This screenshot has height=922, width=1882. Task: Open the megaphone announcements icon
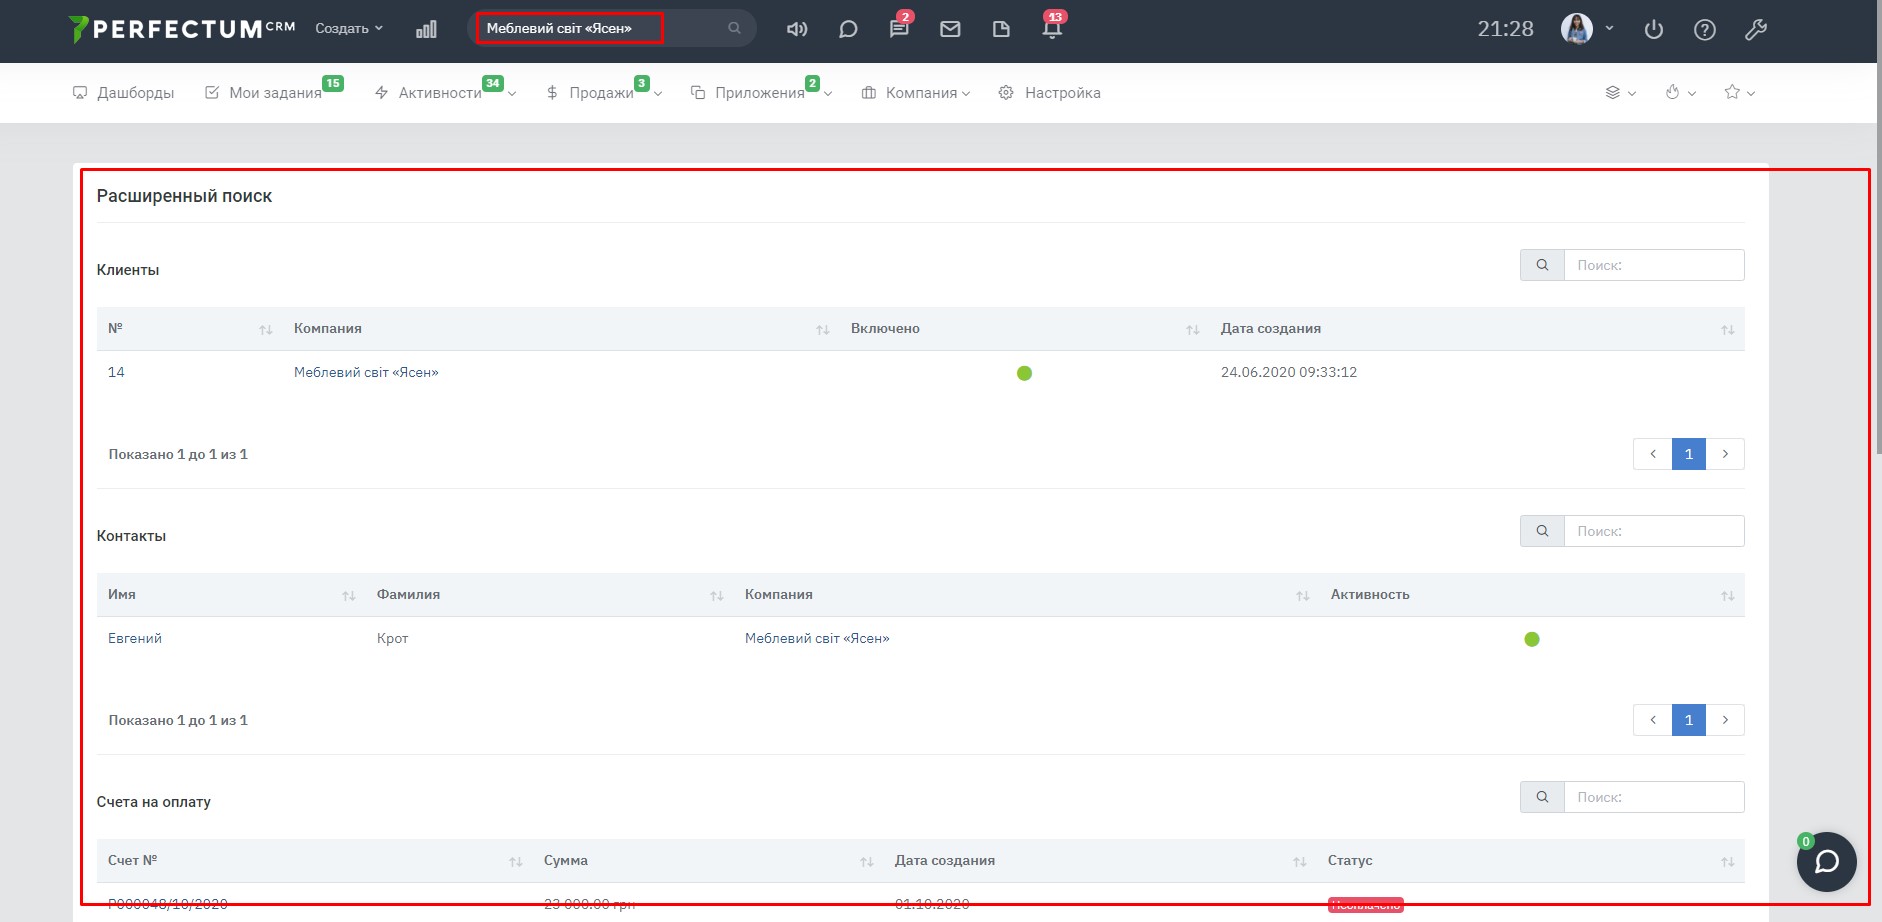point(796,29)
